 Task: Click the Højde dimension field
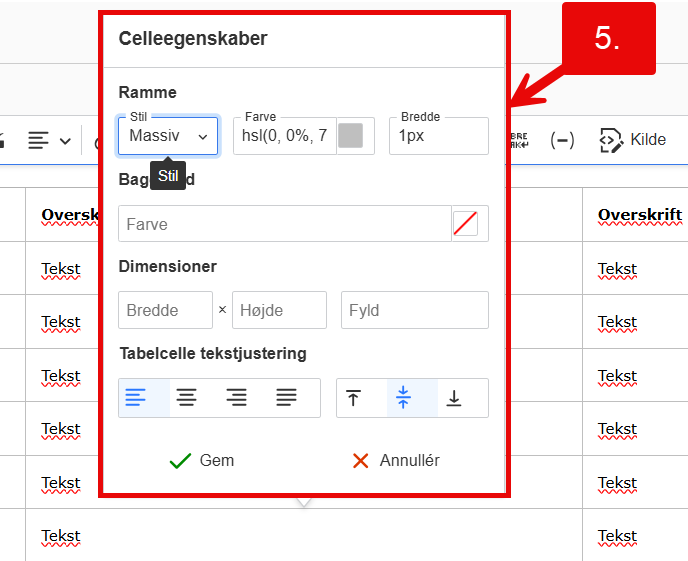(279, 310)
